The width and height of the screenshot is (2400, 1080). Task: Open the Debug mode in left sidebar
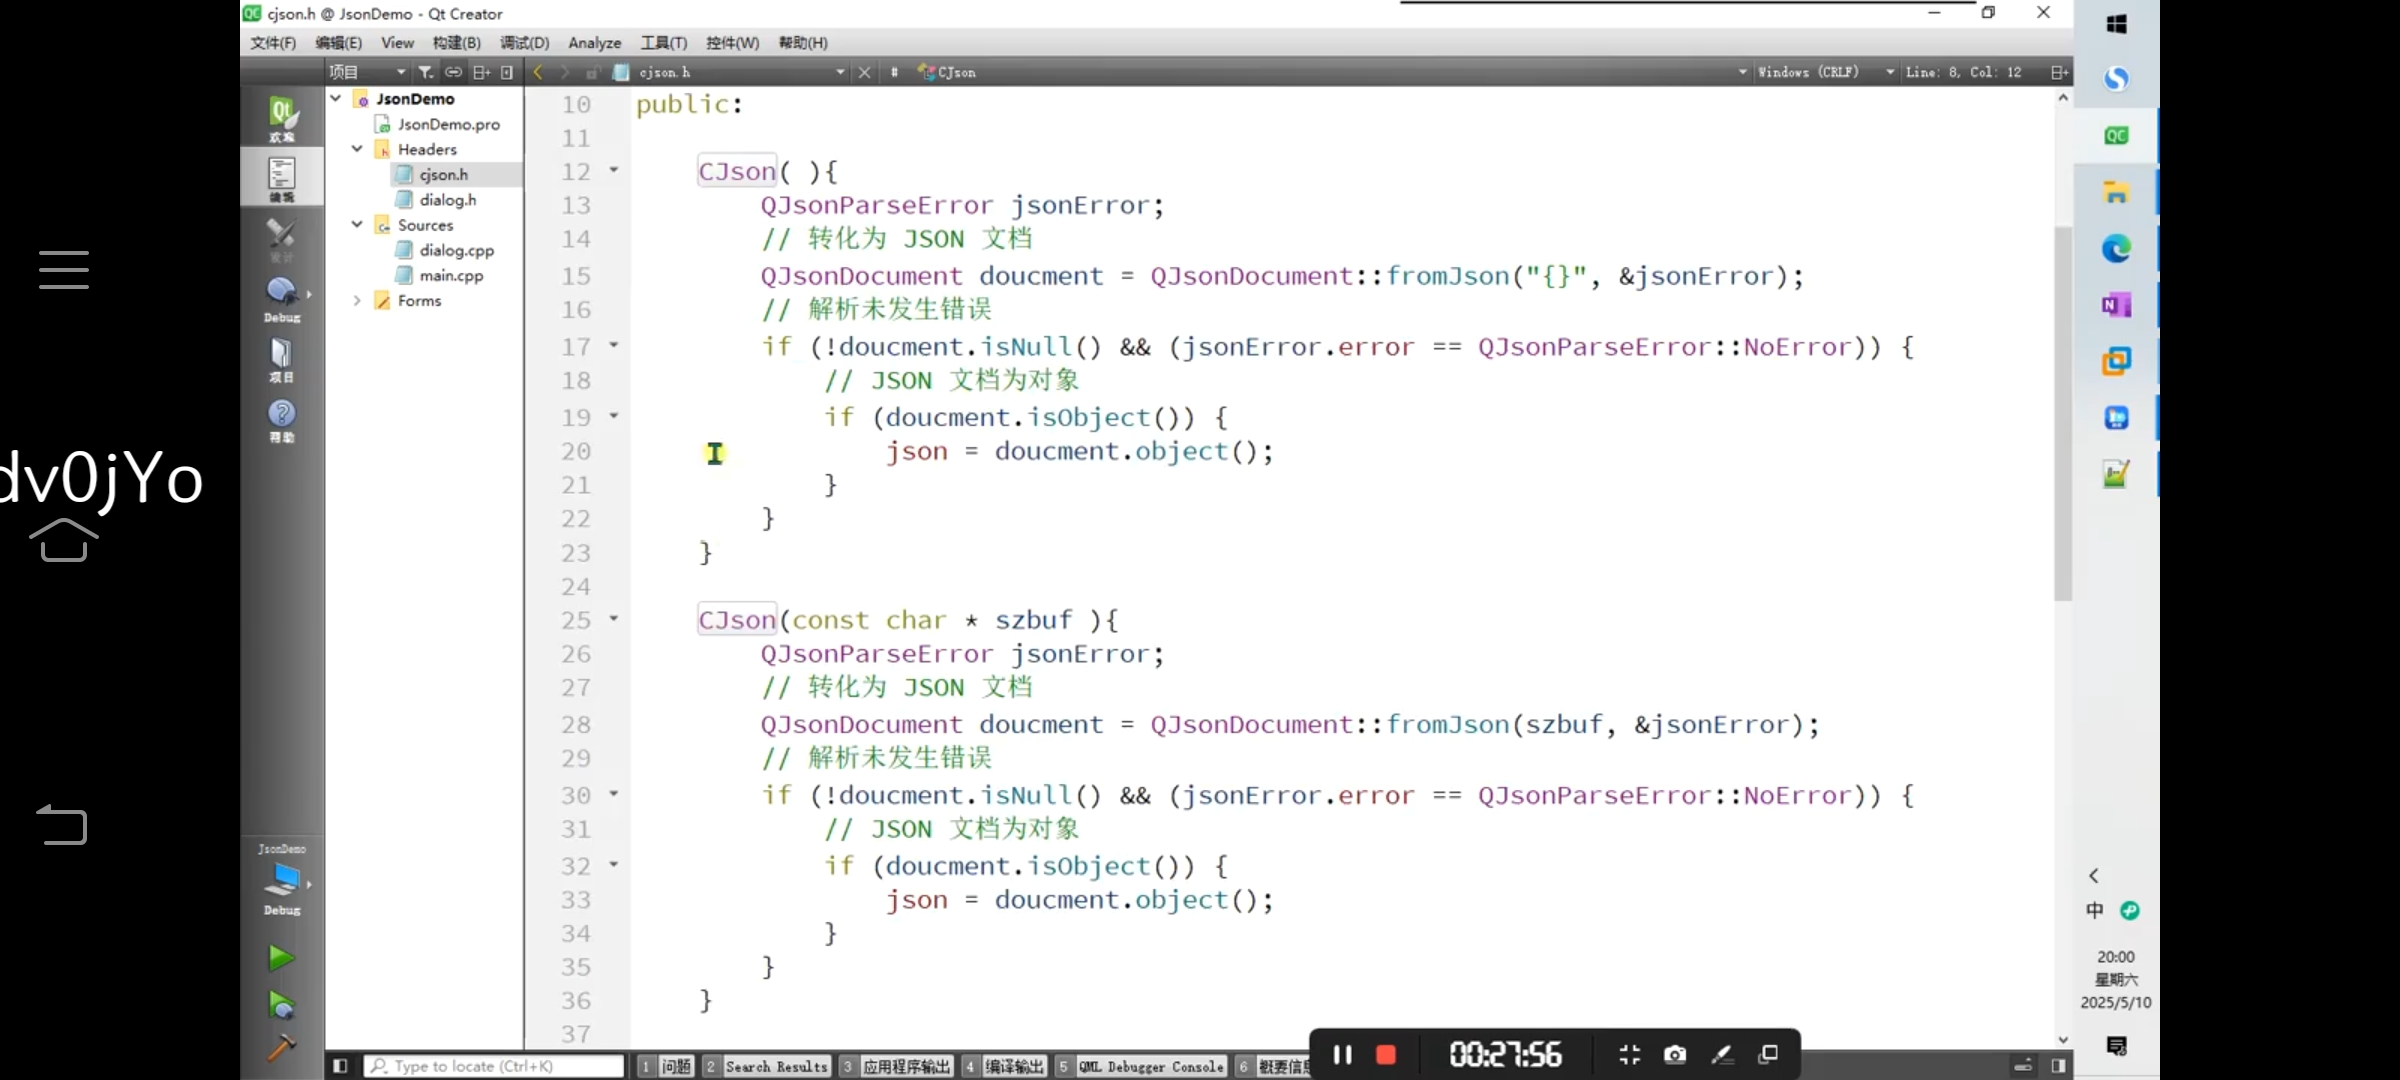(x=282, y=298)
